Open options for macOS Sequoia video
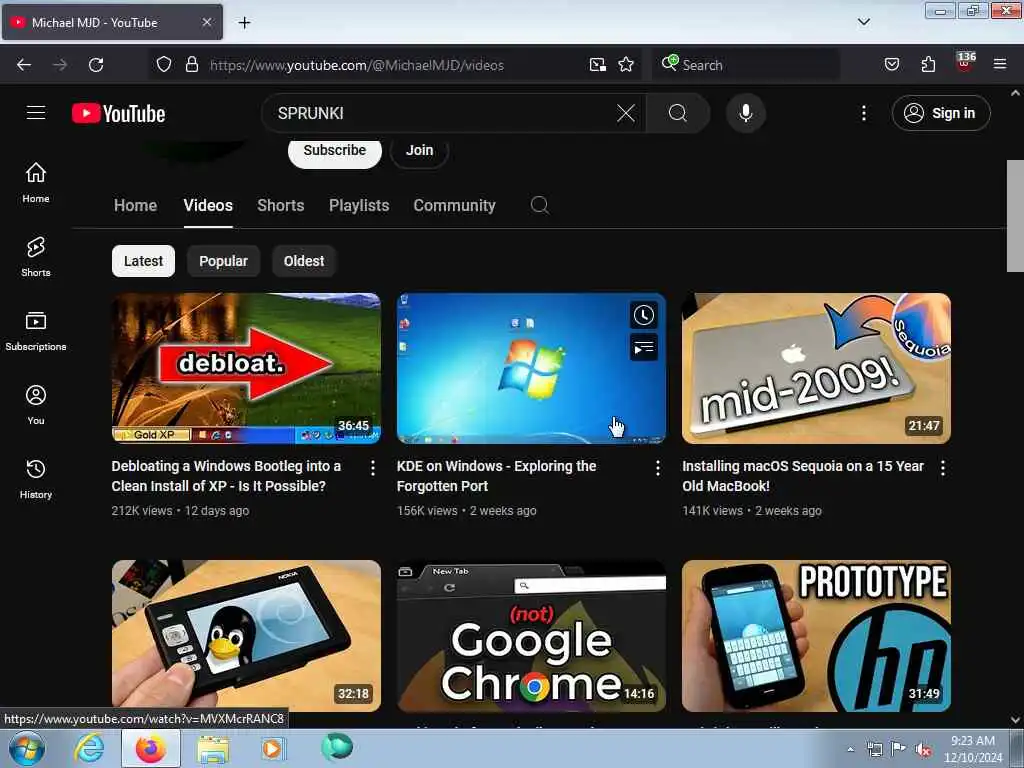This screenshot has width=1024, height=768. tap(942, 468)
